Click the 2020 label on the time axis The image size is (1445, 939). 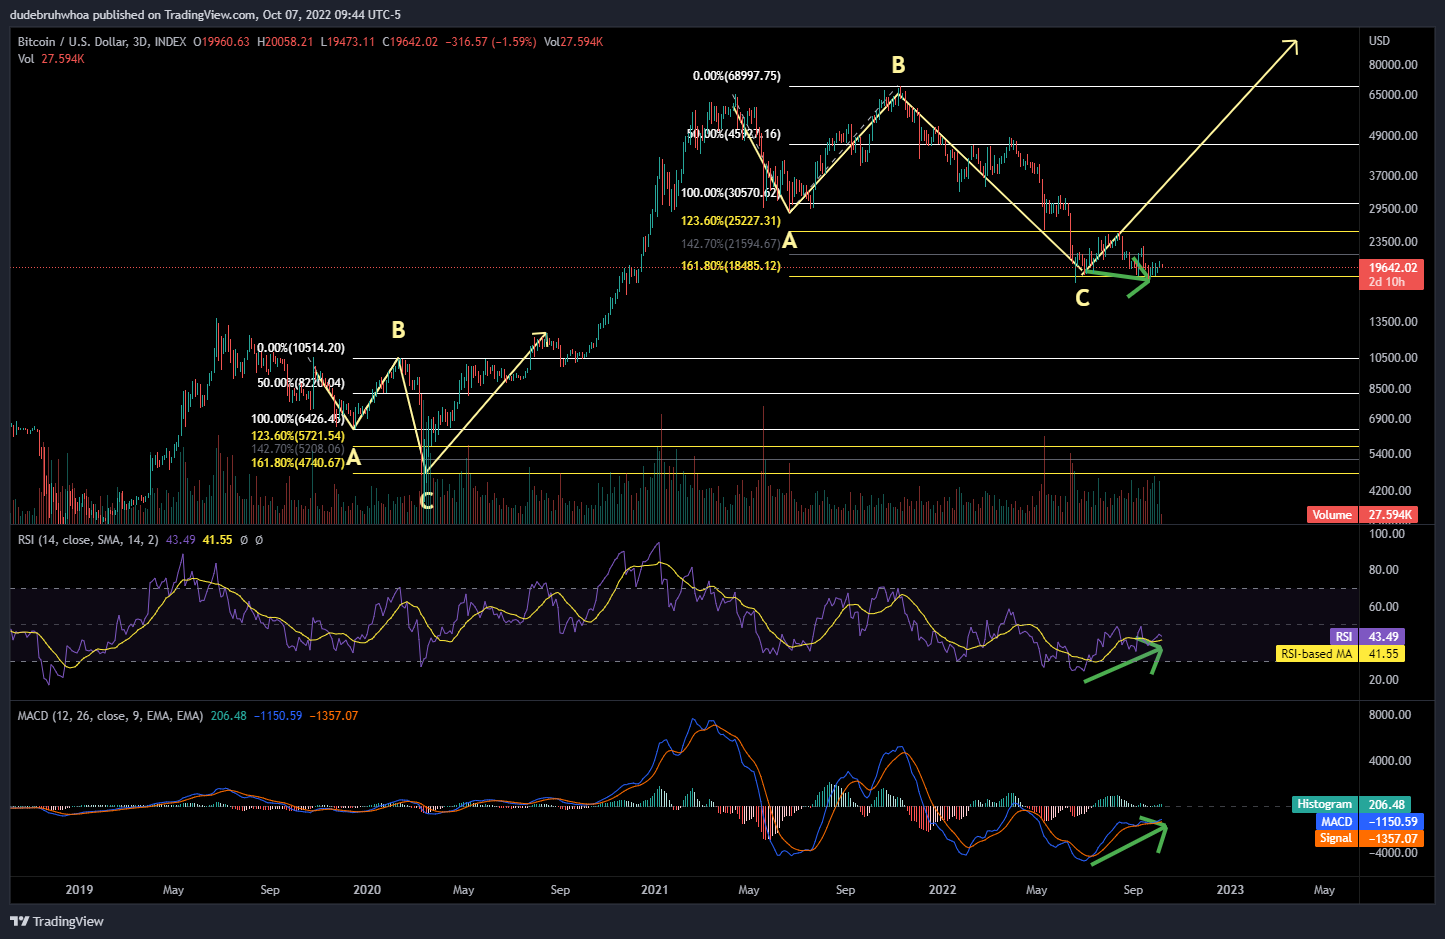coord(367,890)
